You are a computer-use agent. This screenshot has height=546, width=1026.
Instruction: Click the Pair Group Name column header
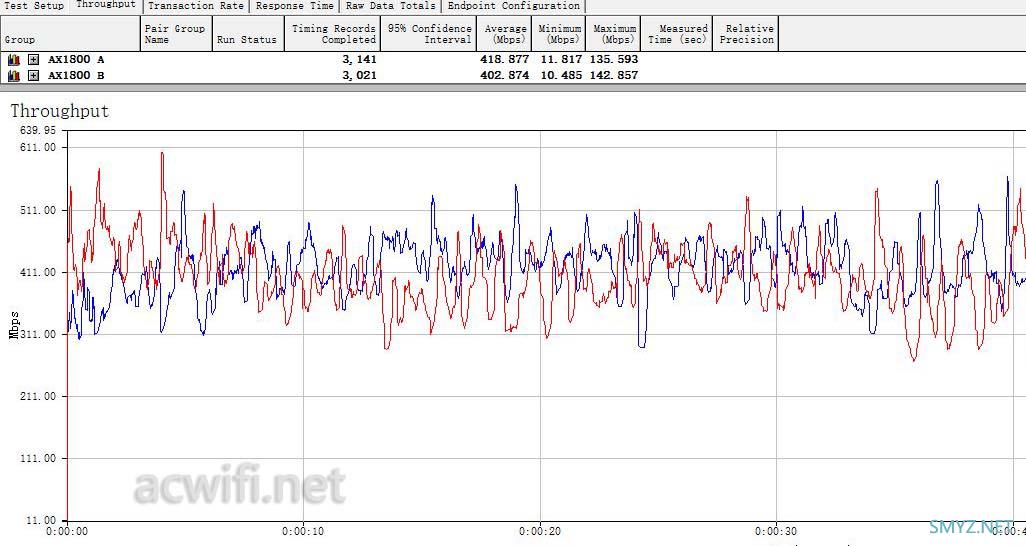click(176, 34)
